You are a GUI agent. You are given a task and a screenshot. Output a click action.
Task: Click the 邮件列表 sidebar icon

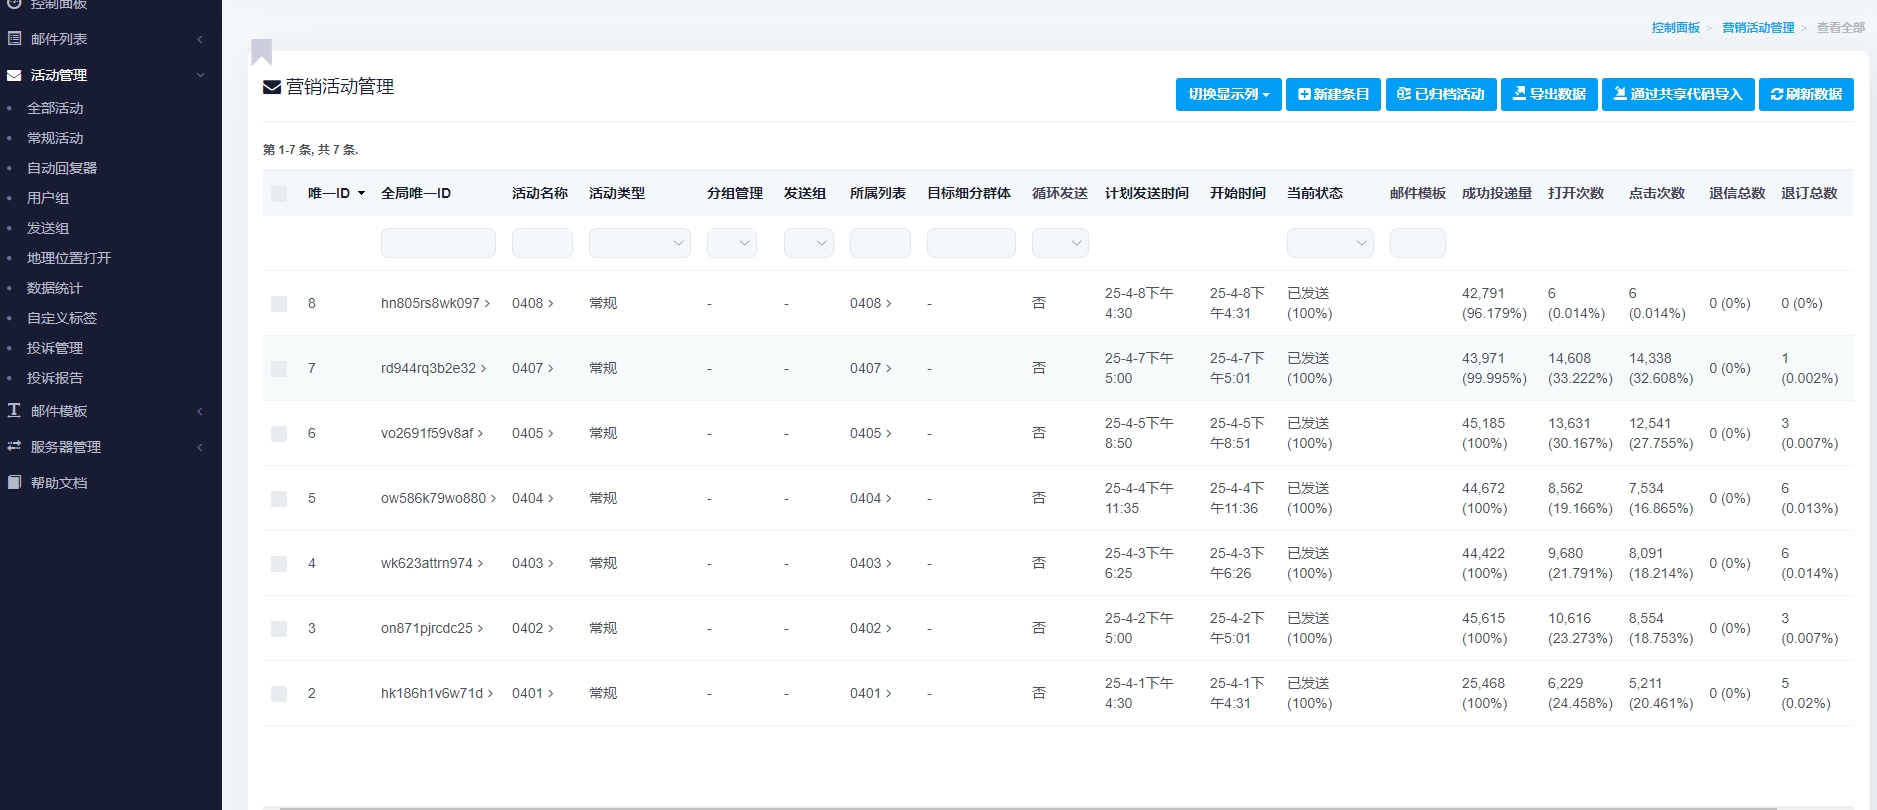point(14,39)
